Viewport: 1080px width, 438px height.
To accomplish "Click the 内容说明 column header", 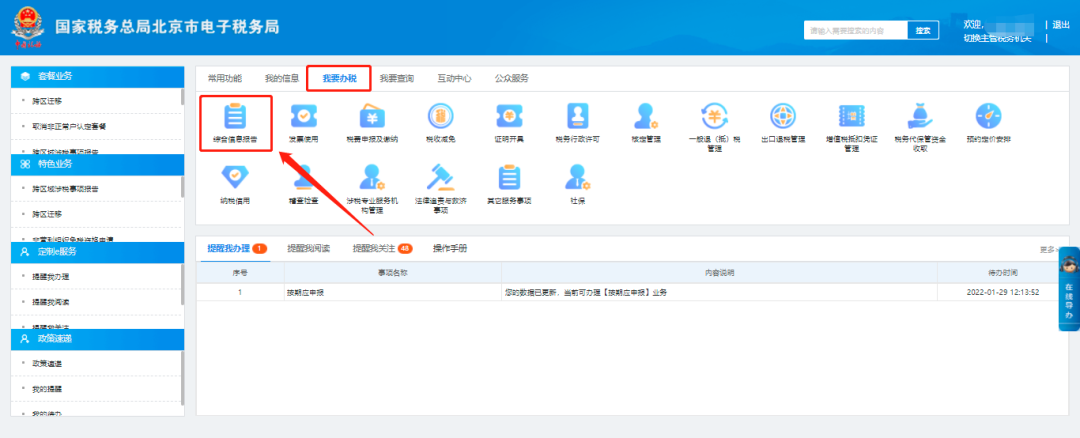I will tap(720, 273).
